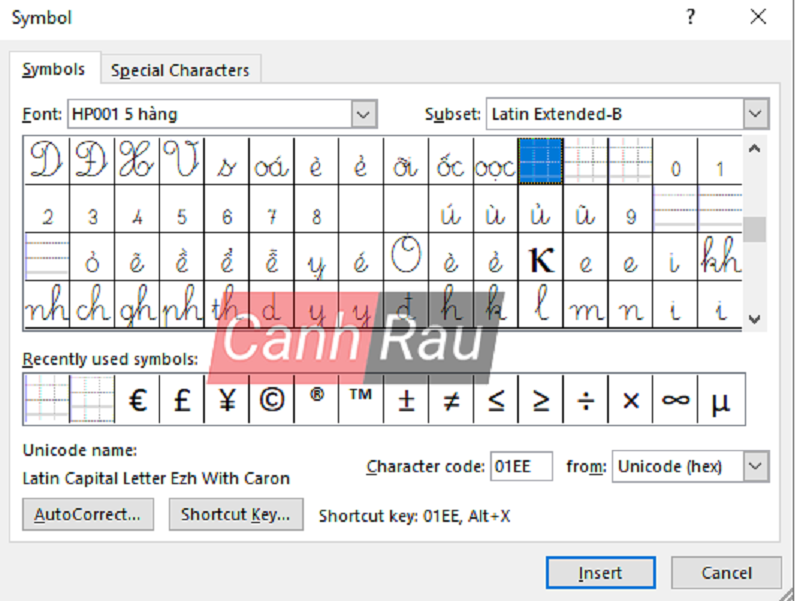Pick the plus-minus ± symbol
The width and height of the screenshot is (800, 601).
pos(405,401)
